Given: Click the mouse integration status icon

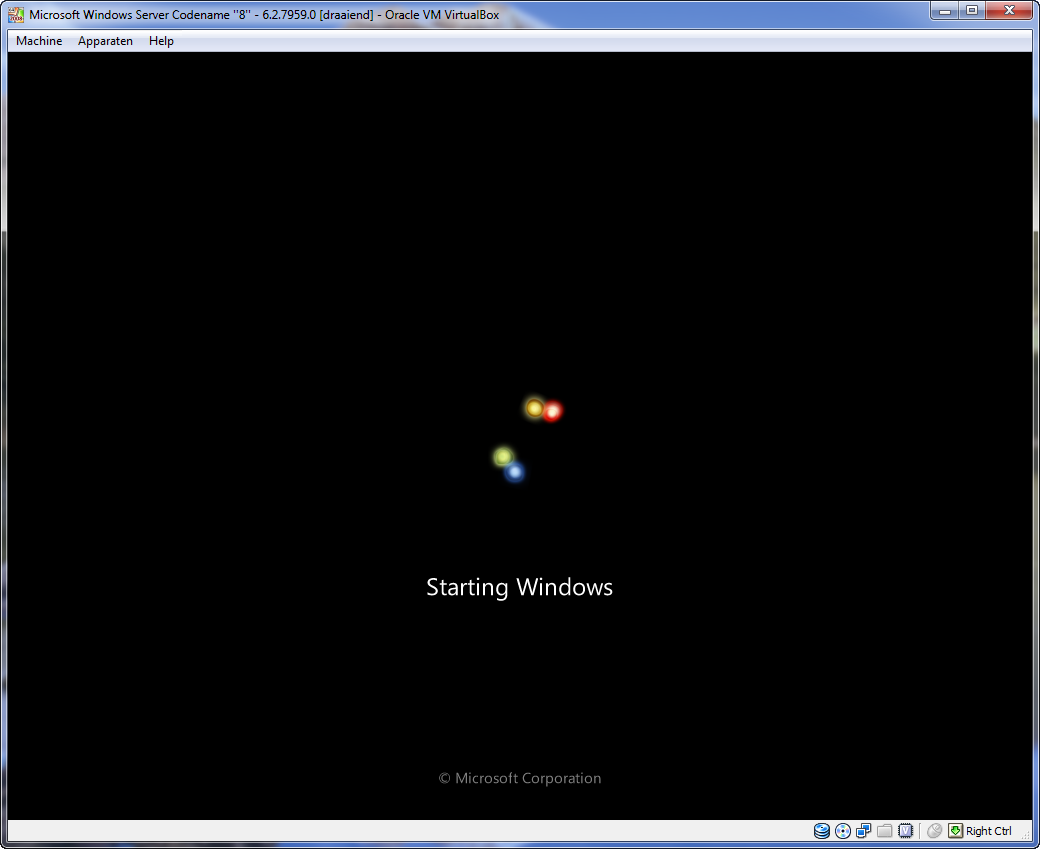Looking at the screenshot, I should 935,831.
